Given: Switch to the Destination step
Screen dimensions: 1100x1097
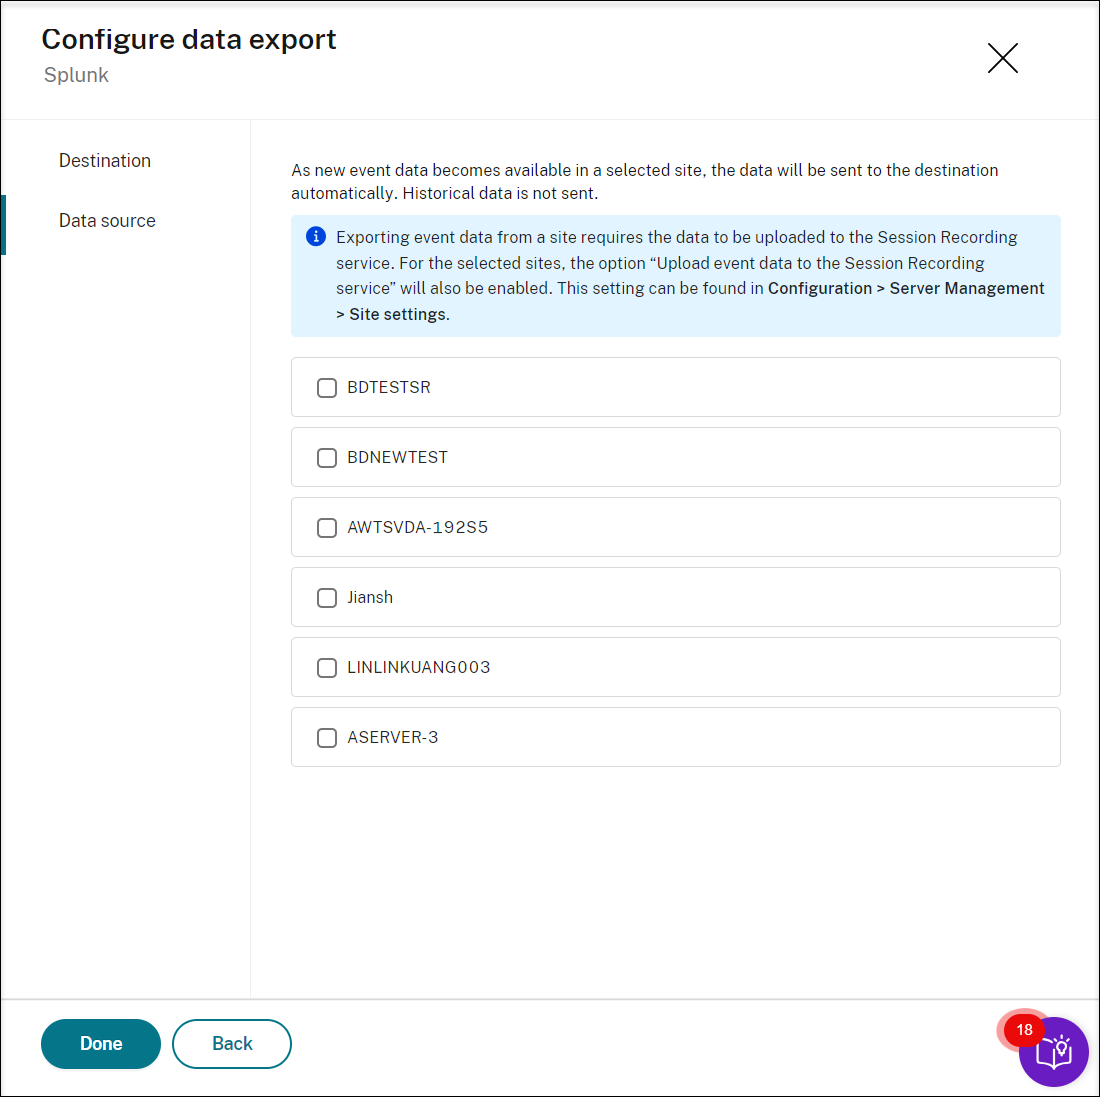Looking at the screenshot, I should 105,161.
